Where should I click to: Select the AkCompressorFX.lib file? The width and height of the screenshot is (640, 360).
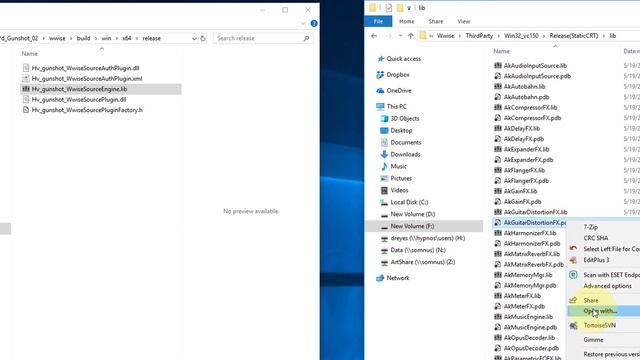point(530,108)
